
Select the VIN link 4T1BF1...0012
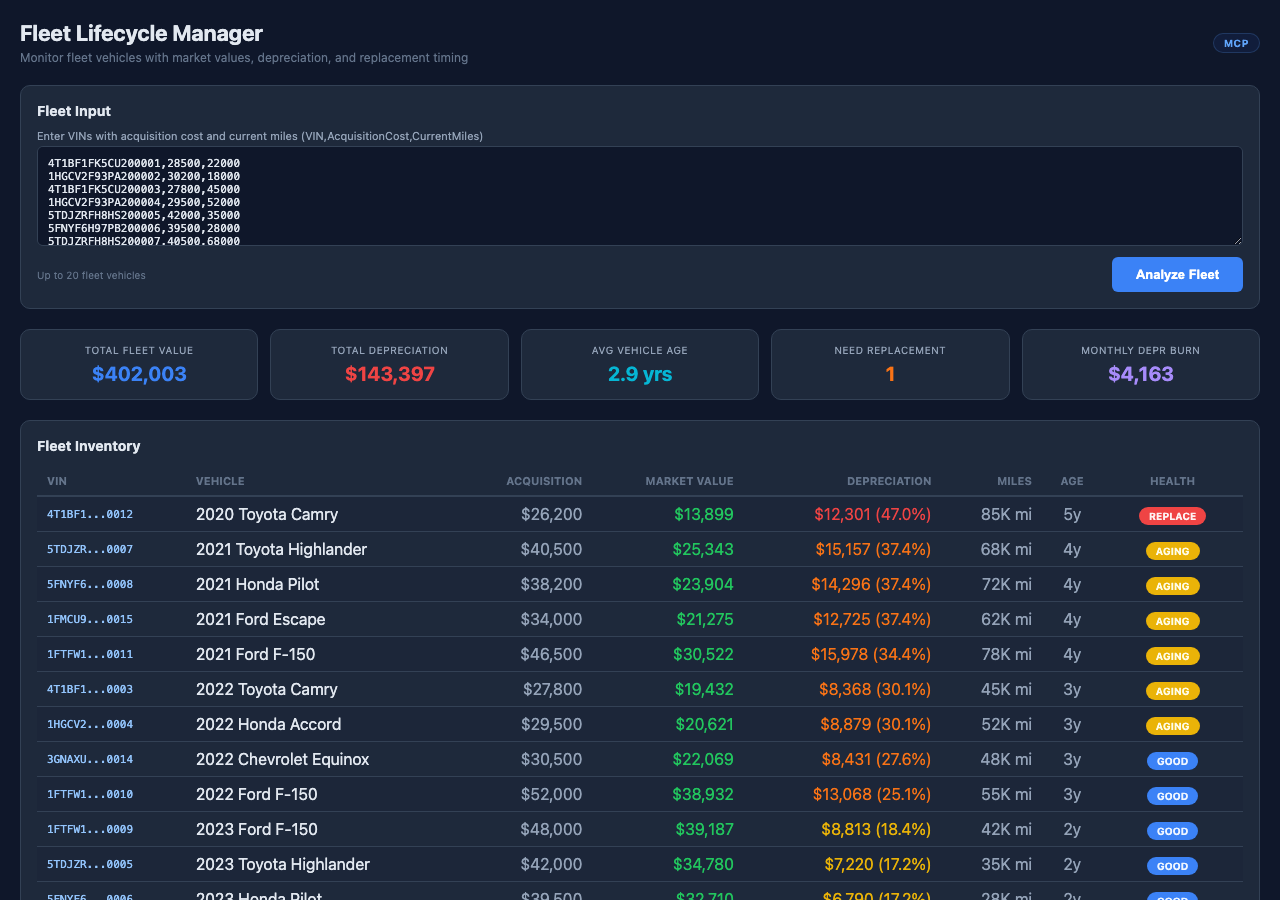pos(89,514)
